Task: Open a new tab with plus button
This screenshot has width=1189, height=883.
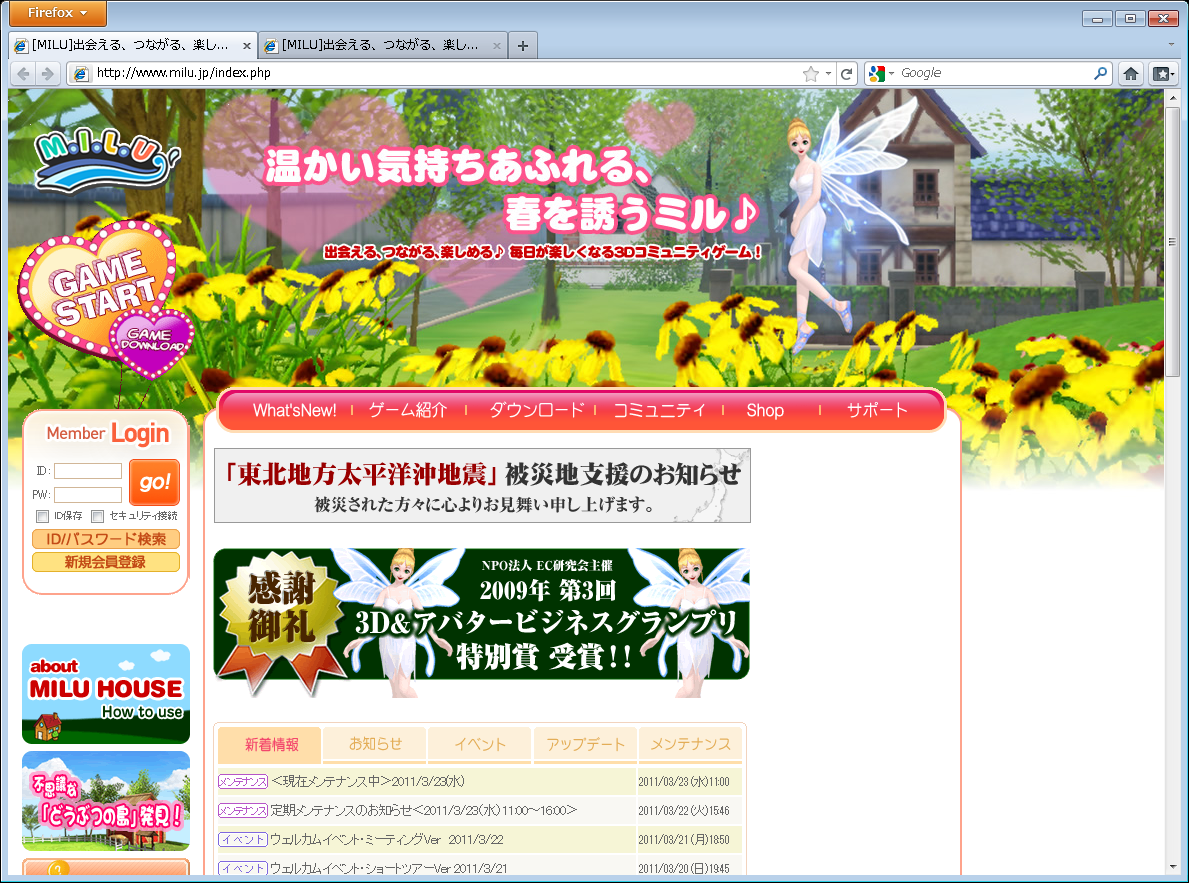Action: coord(522,45)
